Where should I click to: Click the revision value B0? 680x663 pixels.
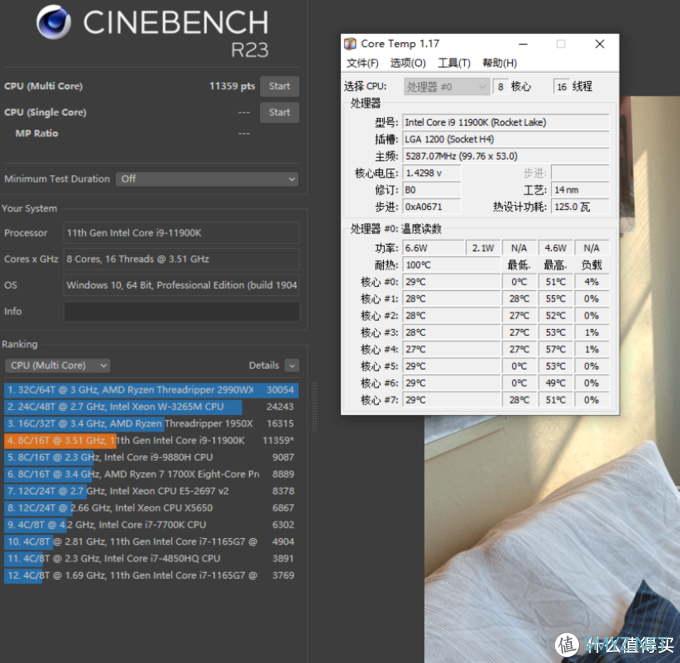click(x=432, y=190)
